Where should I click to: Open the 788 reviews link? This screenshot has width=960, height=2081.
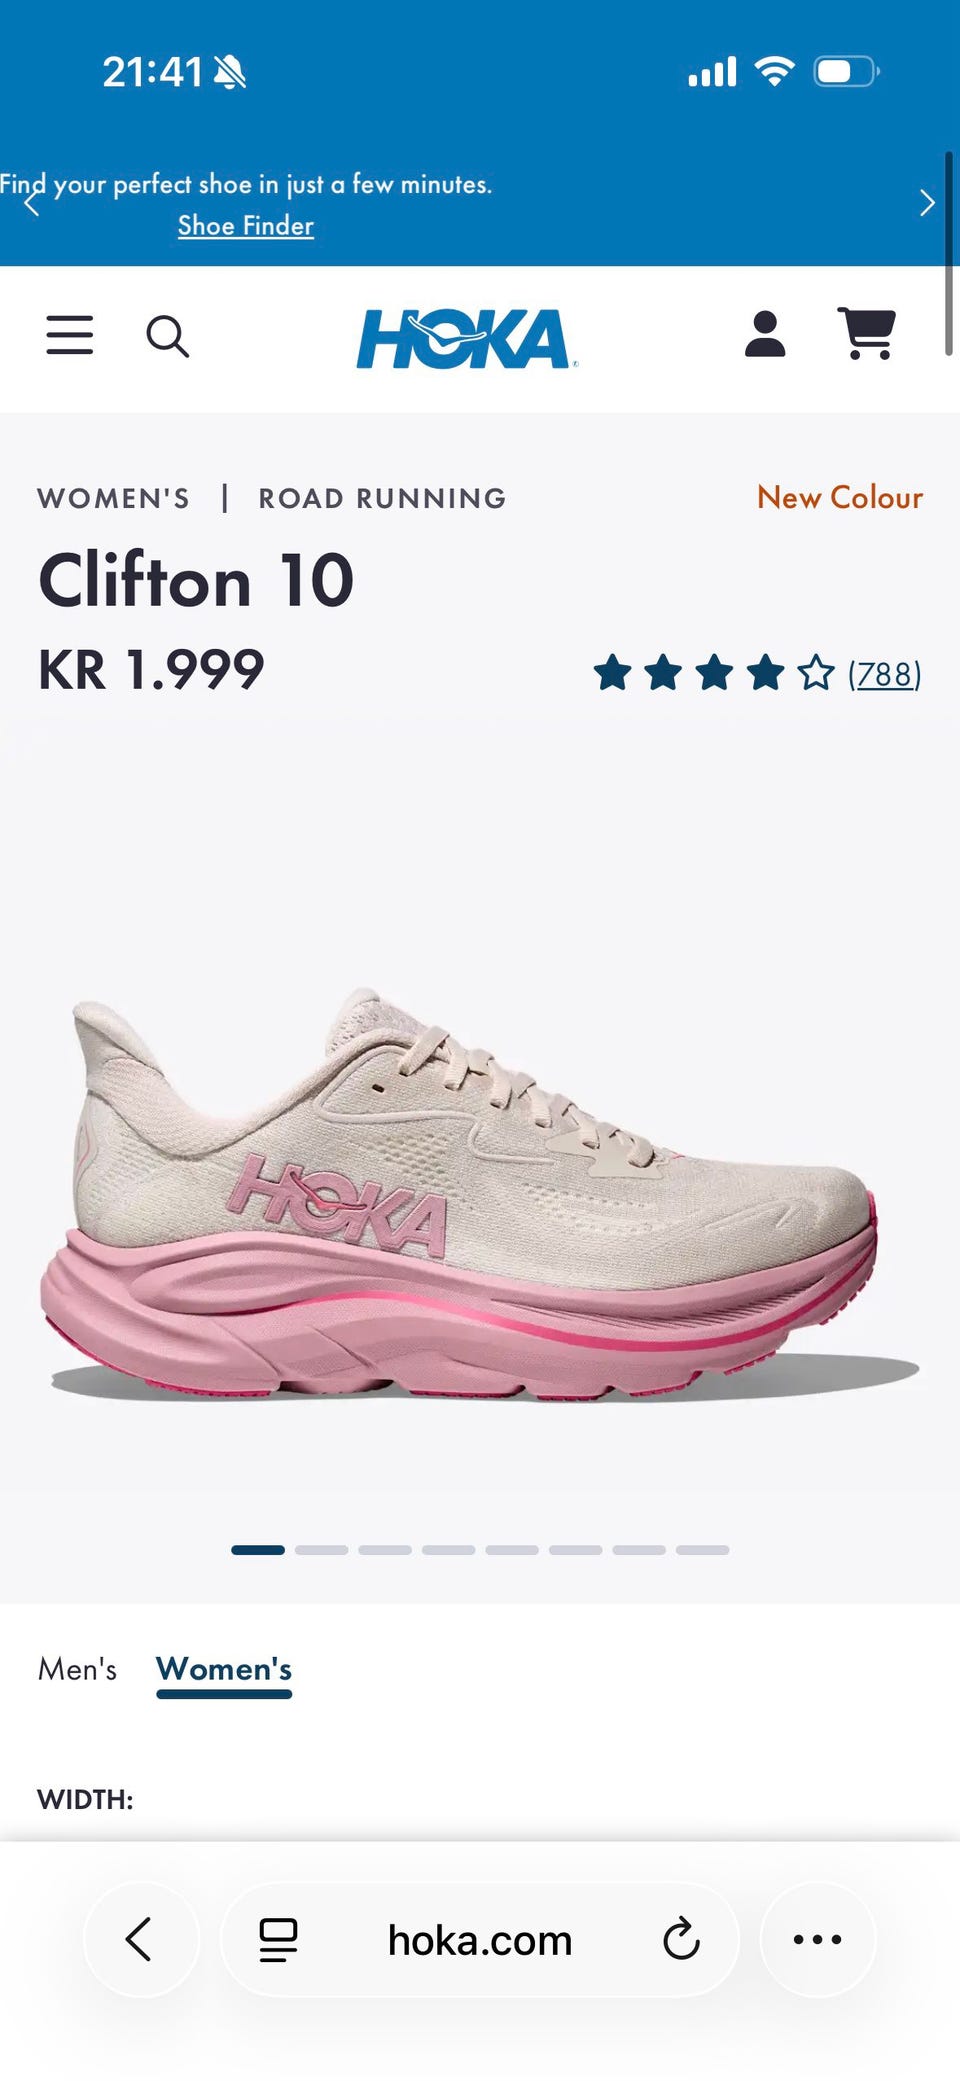(x=884, y=674)
